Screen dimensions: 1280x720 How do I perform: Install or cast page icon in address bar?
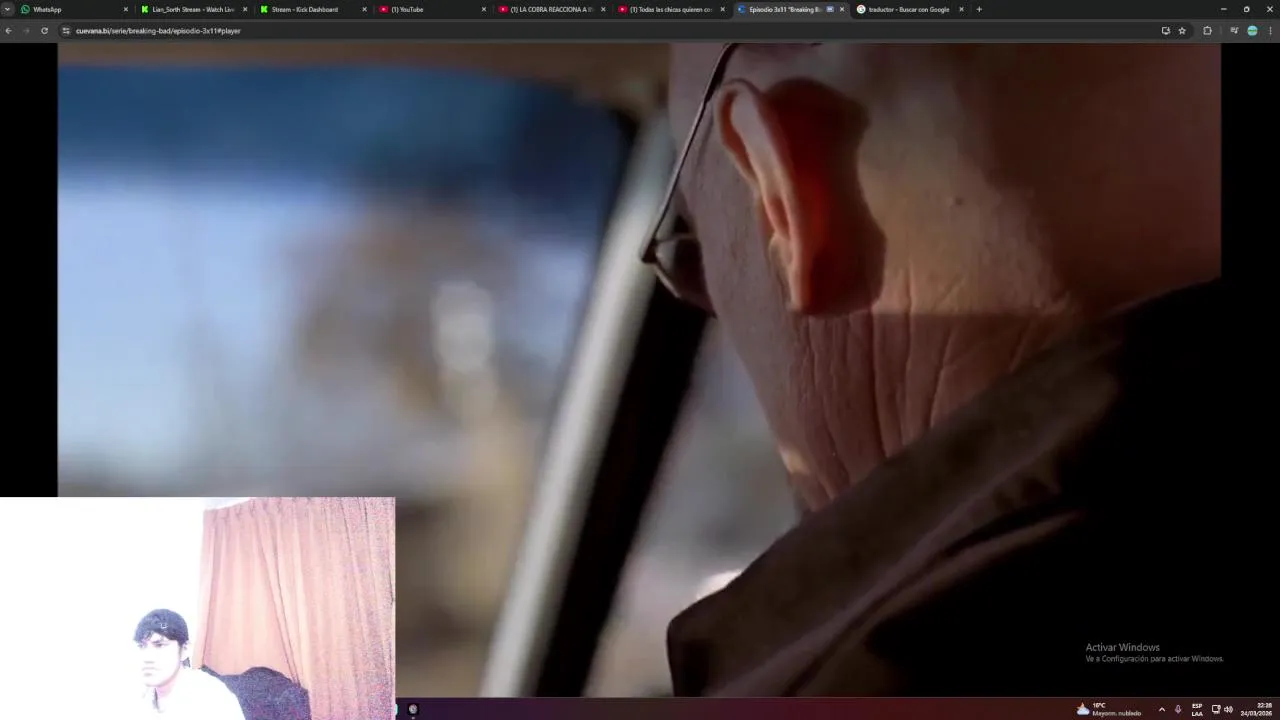(1165, 31)
